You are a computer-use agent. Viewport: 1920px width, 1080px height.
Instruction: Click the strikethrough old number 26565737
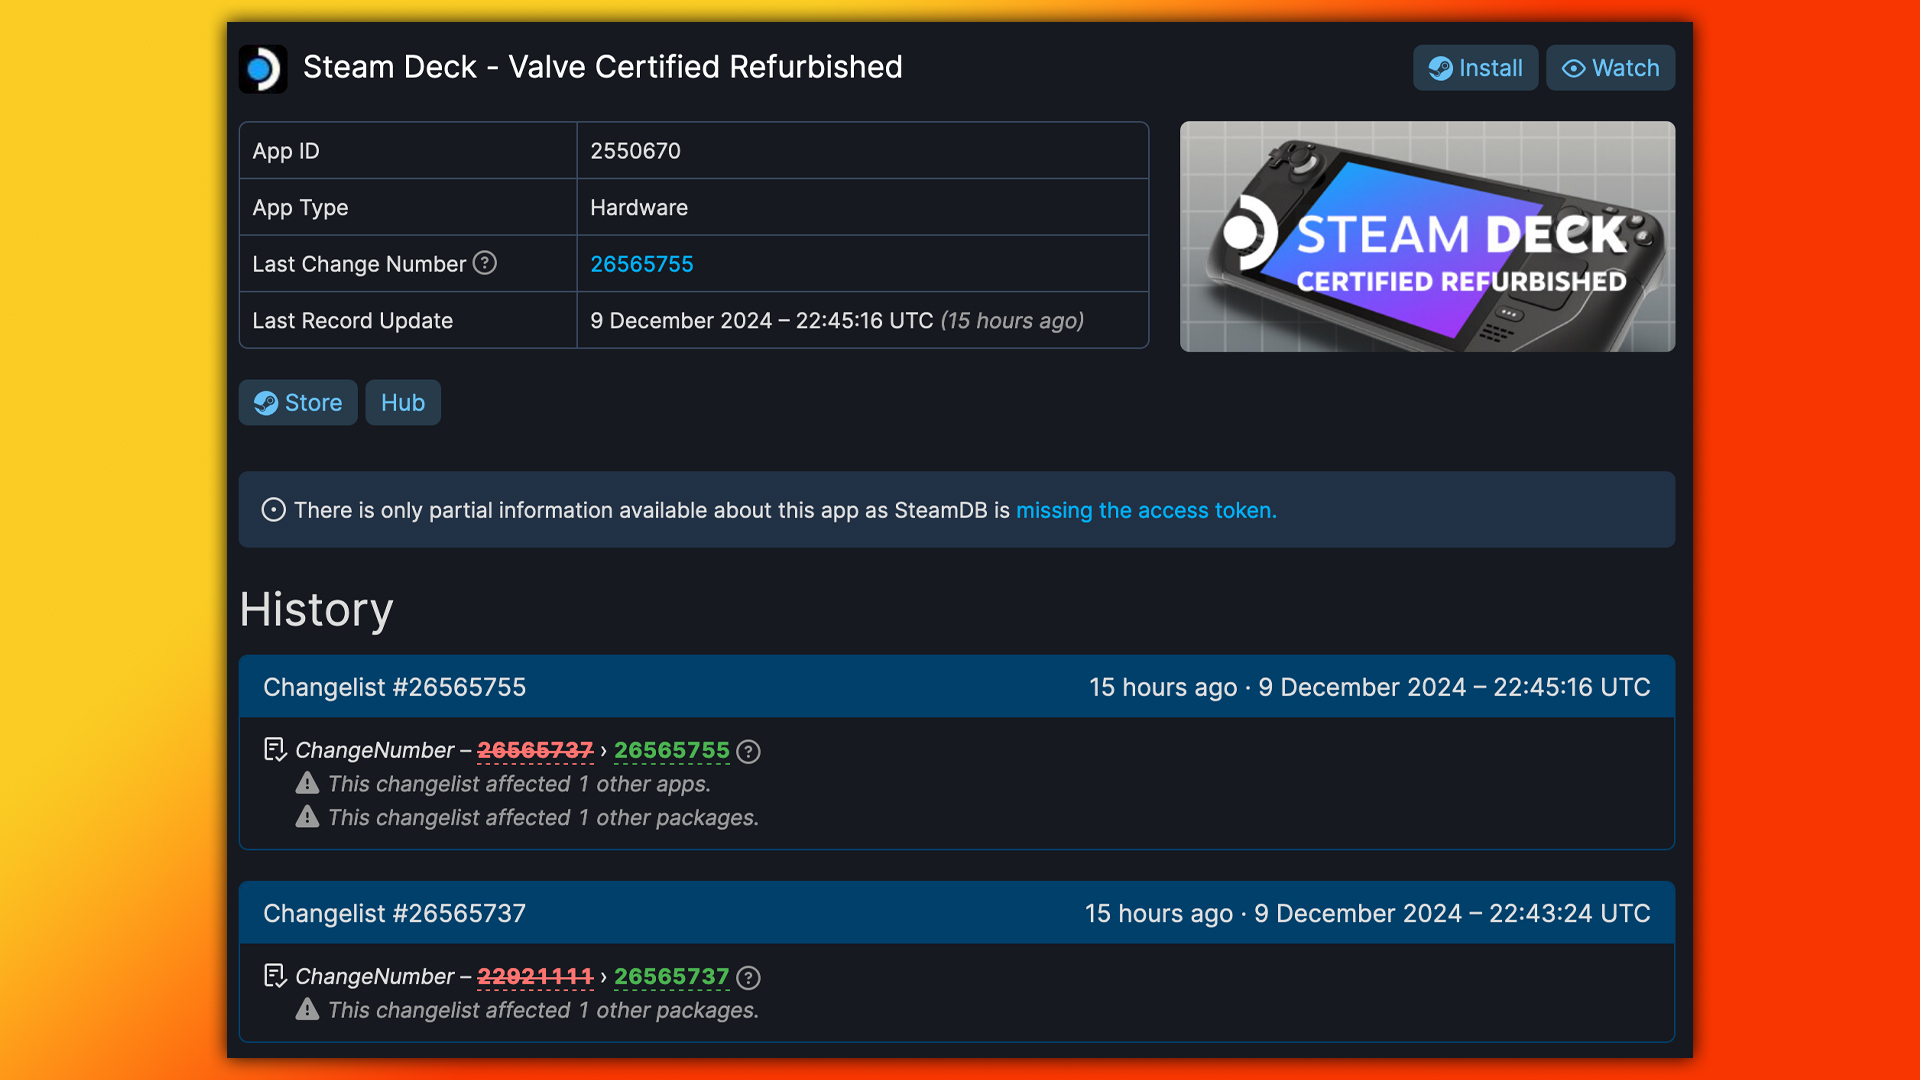[535, 750]
